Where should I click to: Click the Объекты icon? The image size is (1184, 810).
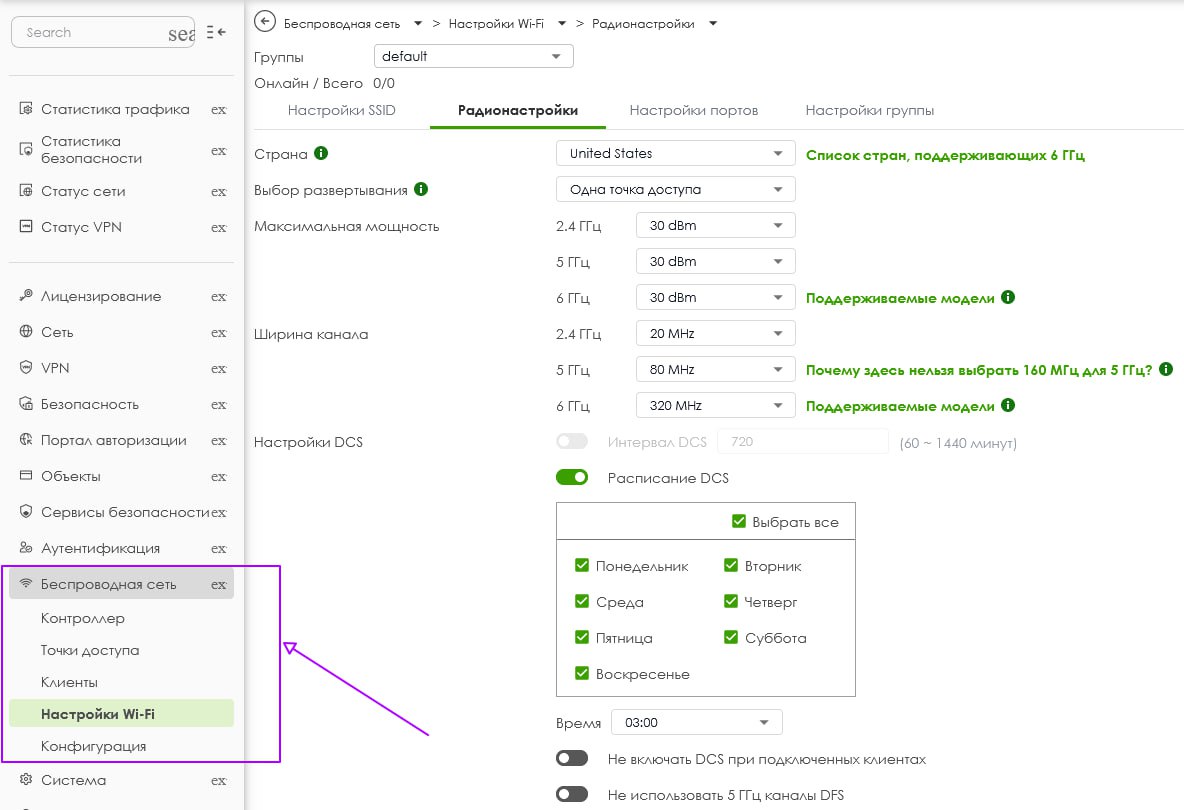coord(26,476)
